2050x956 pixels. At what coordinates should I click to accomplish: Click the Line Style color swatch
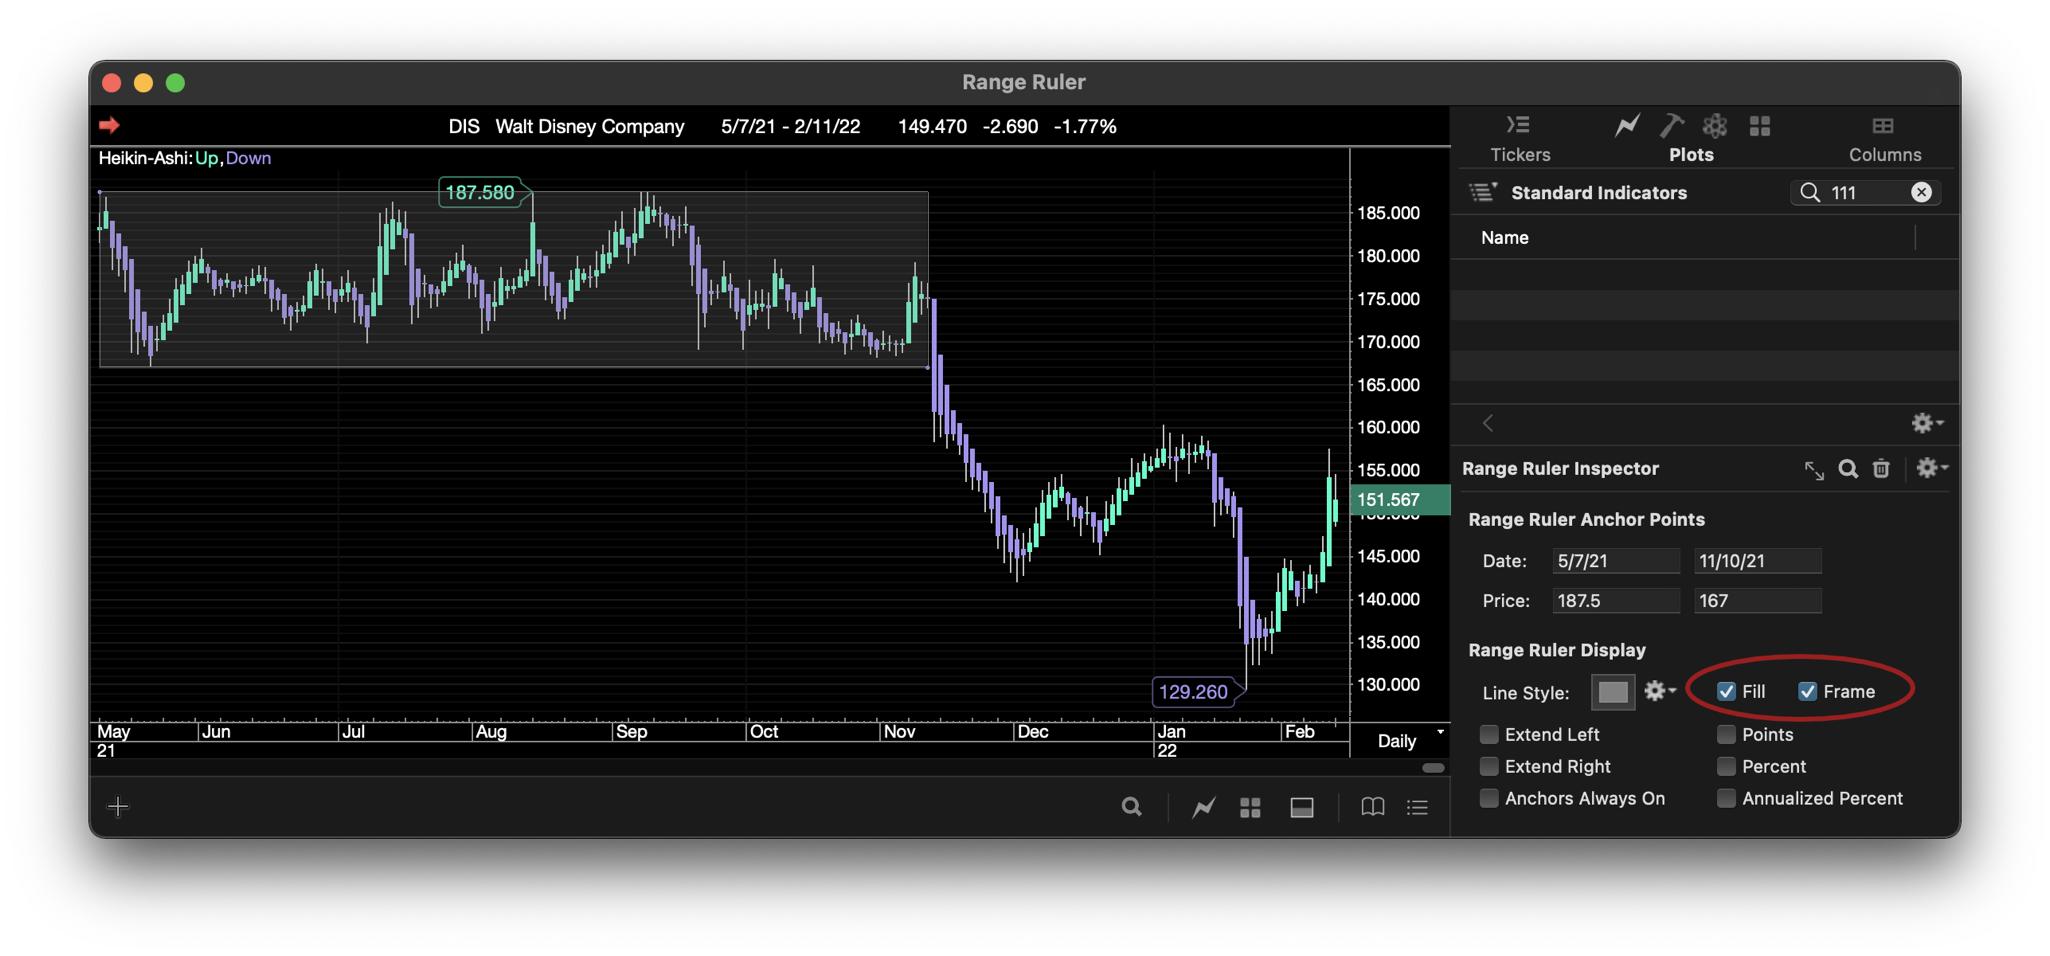(1612, 692)
